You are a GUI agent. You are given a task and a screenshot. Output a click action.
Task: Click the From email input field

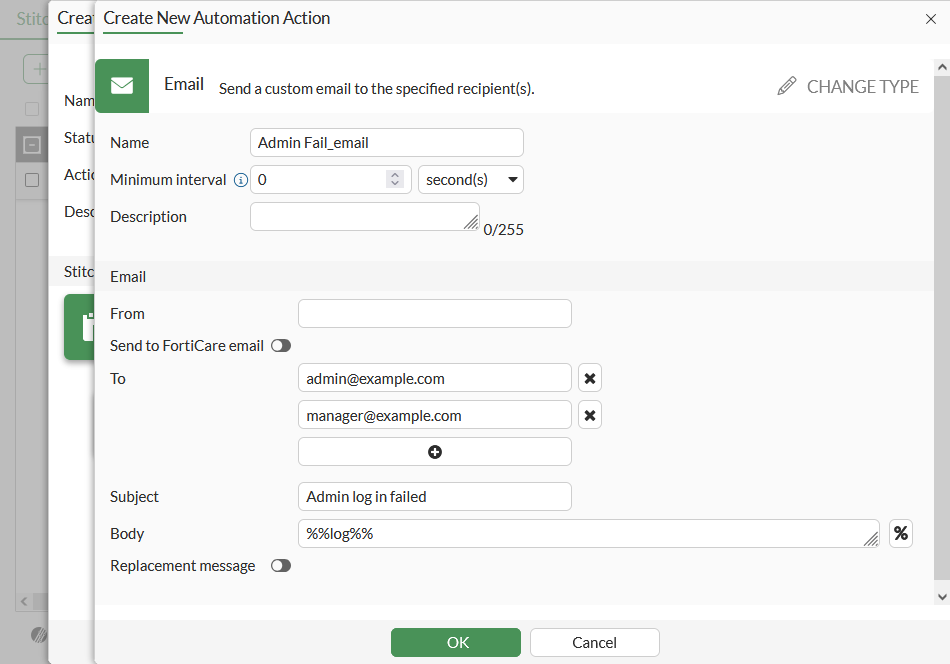pos(435,314)
